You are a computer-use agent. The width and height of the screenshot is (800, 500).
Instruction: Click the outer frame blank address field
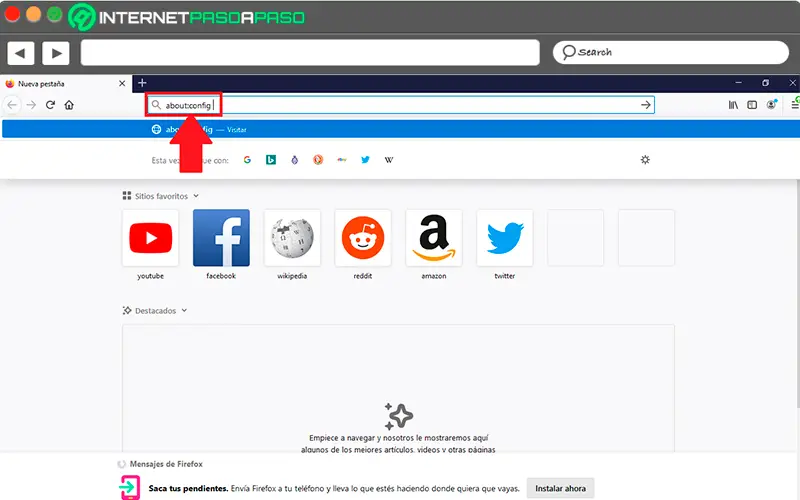[310, 53]
